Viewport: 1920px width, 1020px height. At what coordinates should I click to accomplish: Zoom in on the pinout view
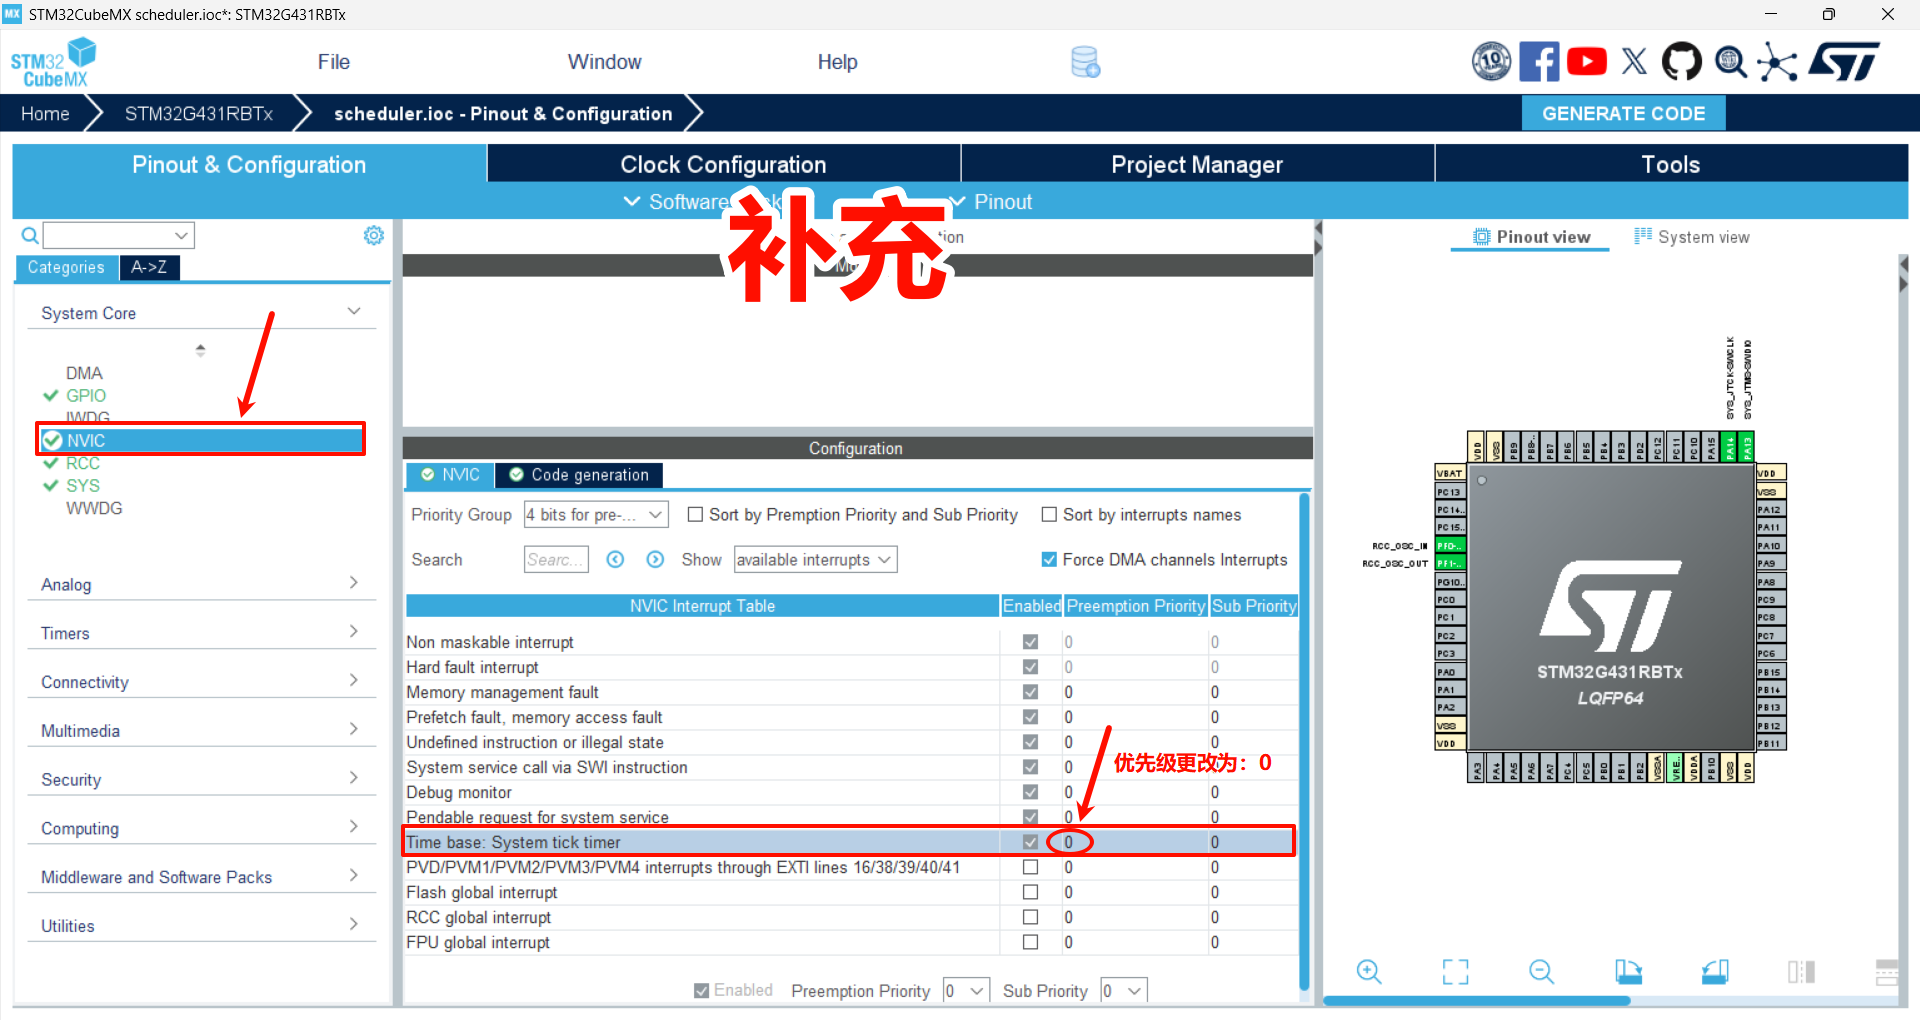click(1369, 971)
